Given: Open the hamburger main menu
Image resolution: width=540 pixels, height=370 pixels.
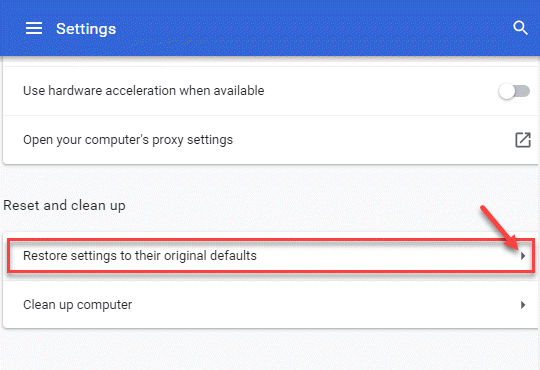Looking at the screenshot, I should (34, 28).
